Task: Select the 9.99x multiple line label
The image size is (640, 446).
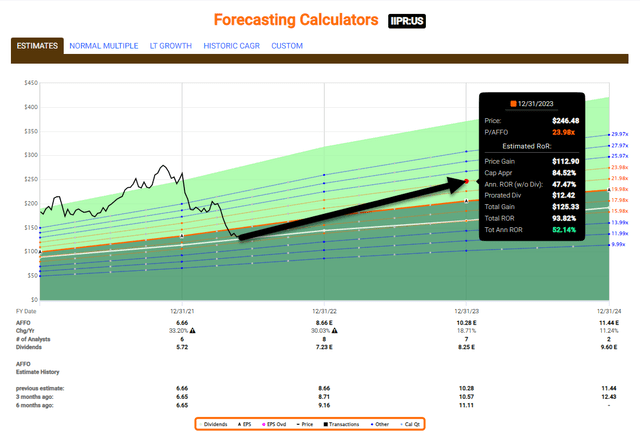Action: pos(619,244)
